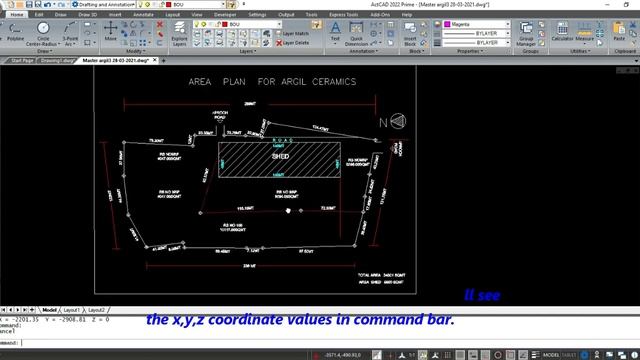Image resolution: width=640 pixels, height=360 pixels.
Task: Add a new drawing tab with plus button
Action: click(x=163, y=61)
